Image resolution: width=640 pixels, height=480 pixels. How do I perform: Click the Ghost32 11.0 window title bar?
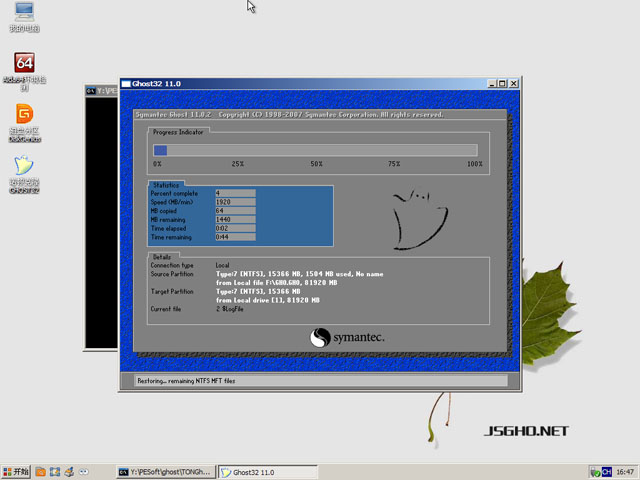(300, 84)
